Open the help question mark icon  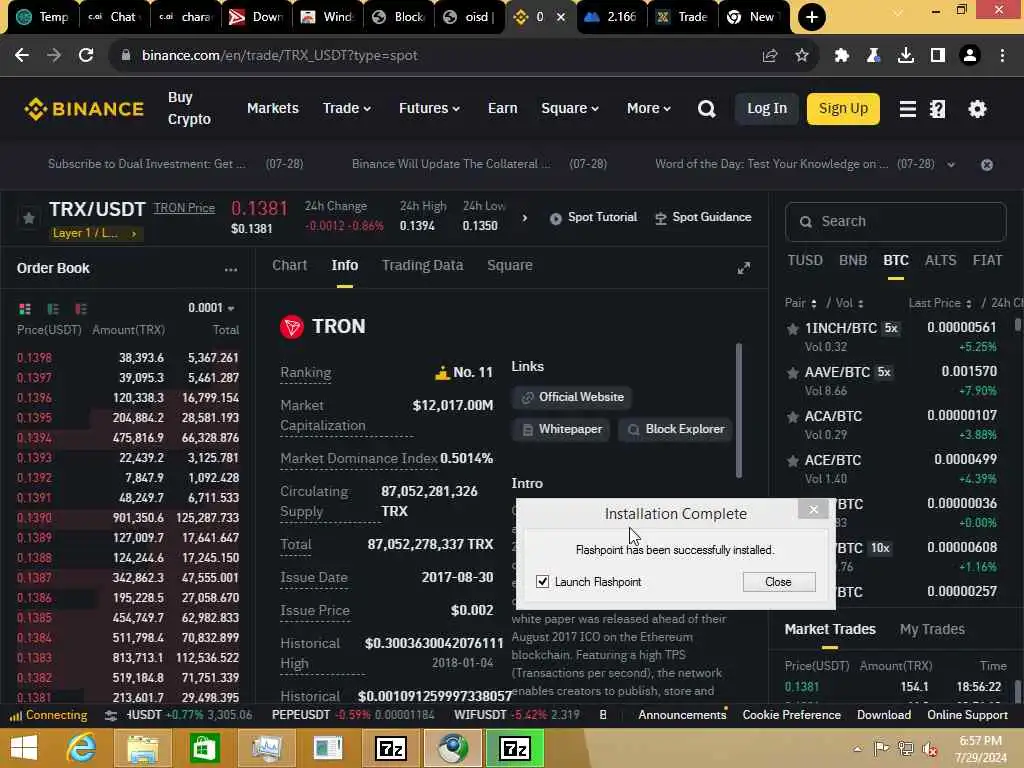click(x=937, y=108)
